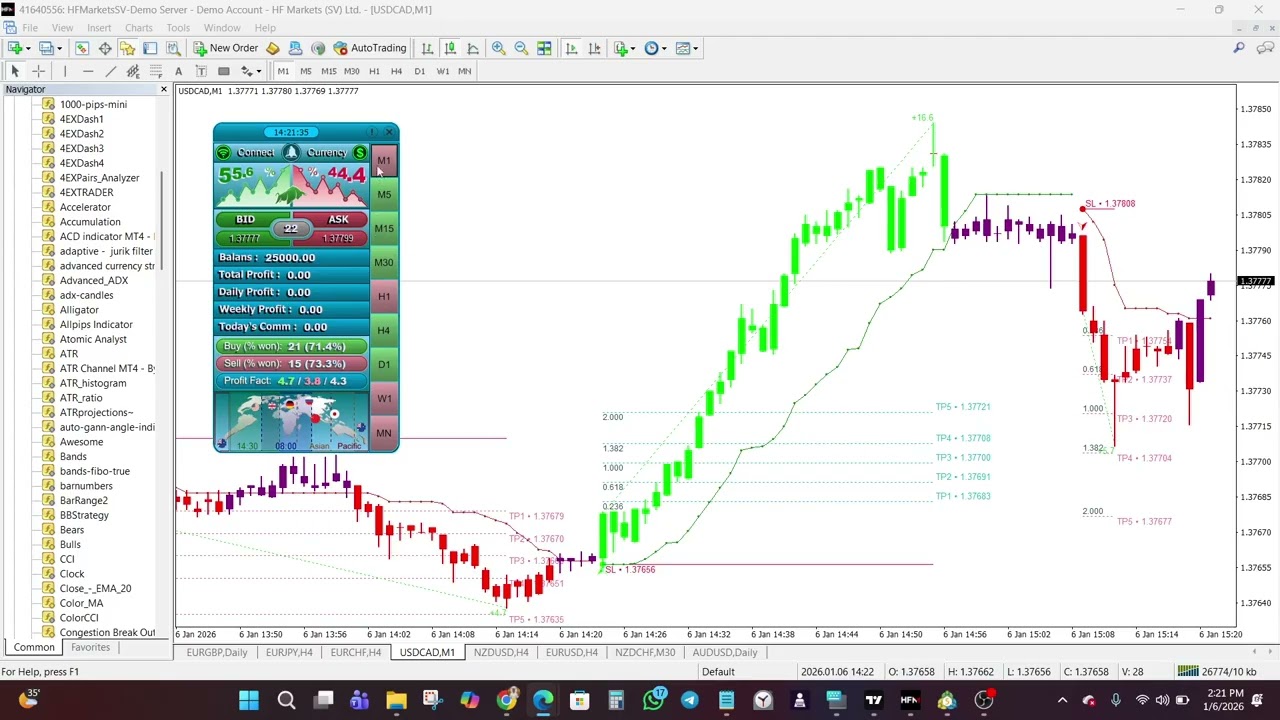1280x720 pixels.
Task: Close the floating dashboard panel
Action: tap(389, 132)
